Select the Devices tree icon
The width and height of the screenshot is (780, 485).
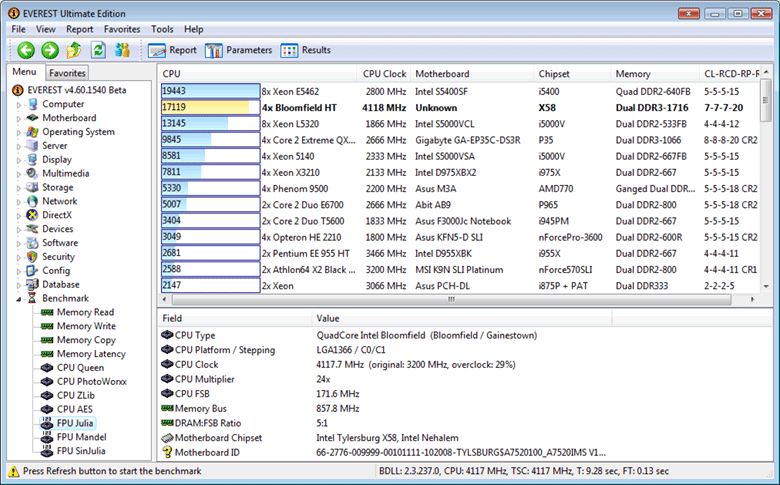point(32,229)
